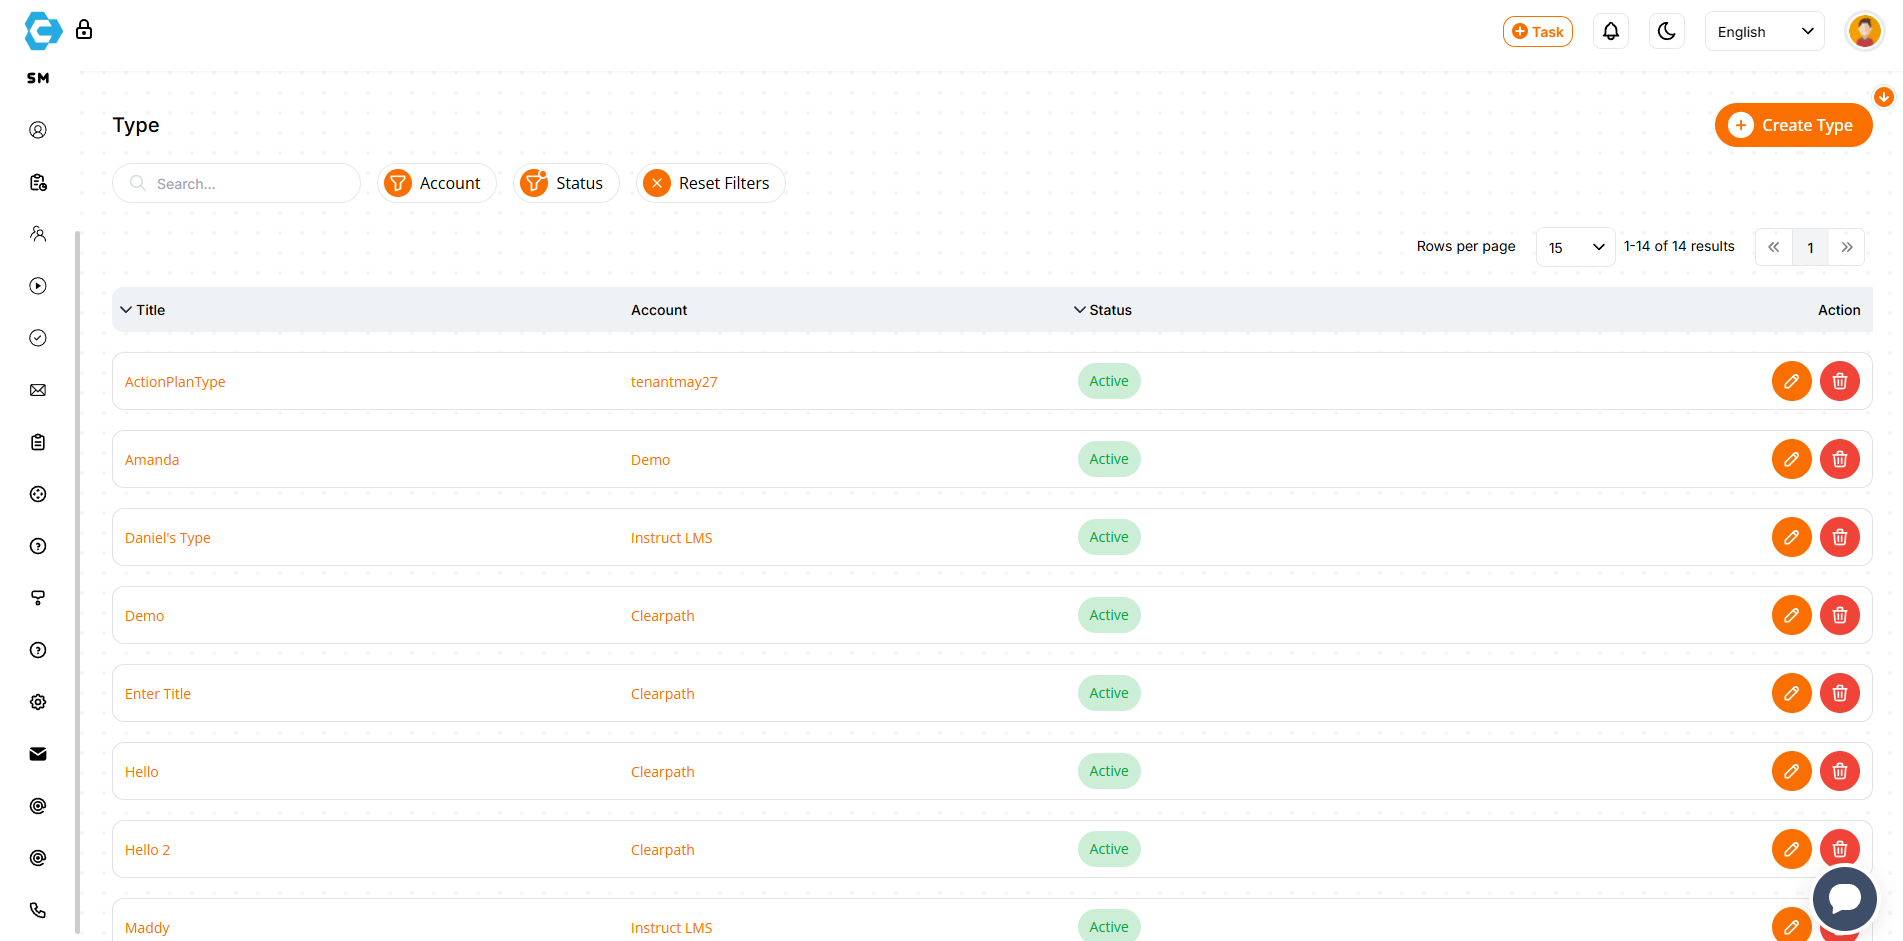The image size is (1903, 941).
Task: Open the Account filter
Action: pyautogui.click(x=437, y=183)
